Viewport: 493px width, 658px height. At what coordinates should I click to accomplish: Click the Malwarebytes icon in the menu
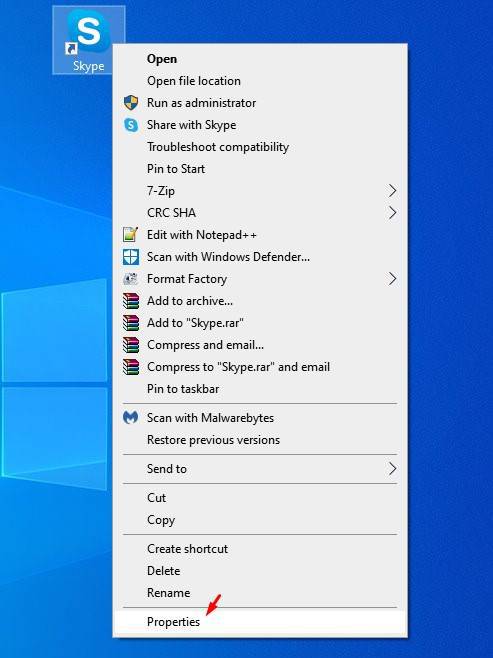pos(131,418)
